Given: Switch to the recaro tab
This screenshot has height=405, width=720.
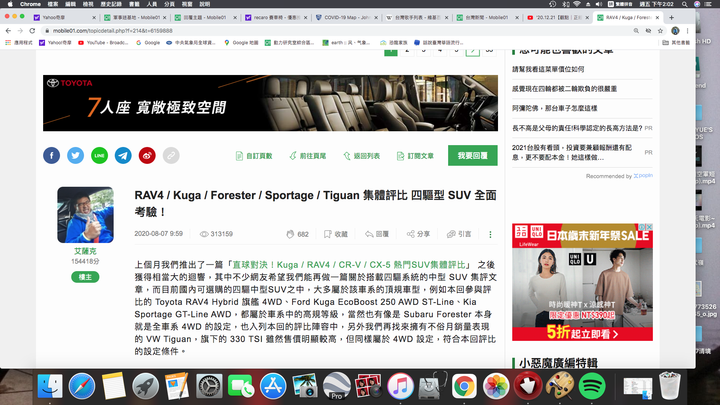Looking at the screenshot, I should (x=276, y=17).
